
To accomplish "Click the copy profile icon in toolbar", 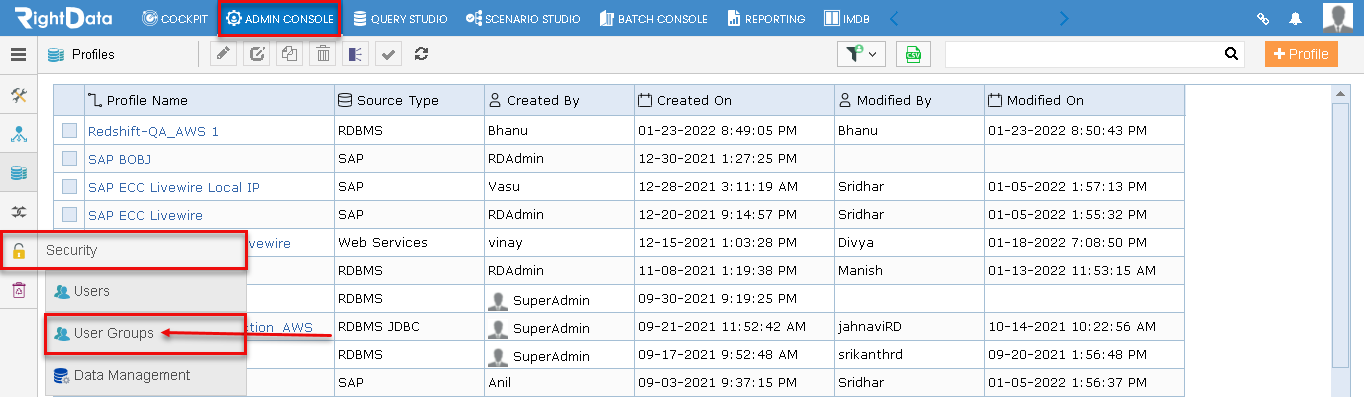I will click(290, 54).
